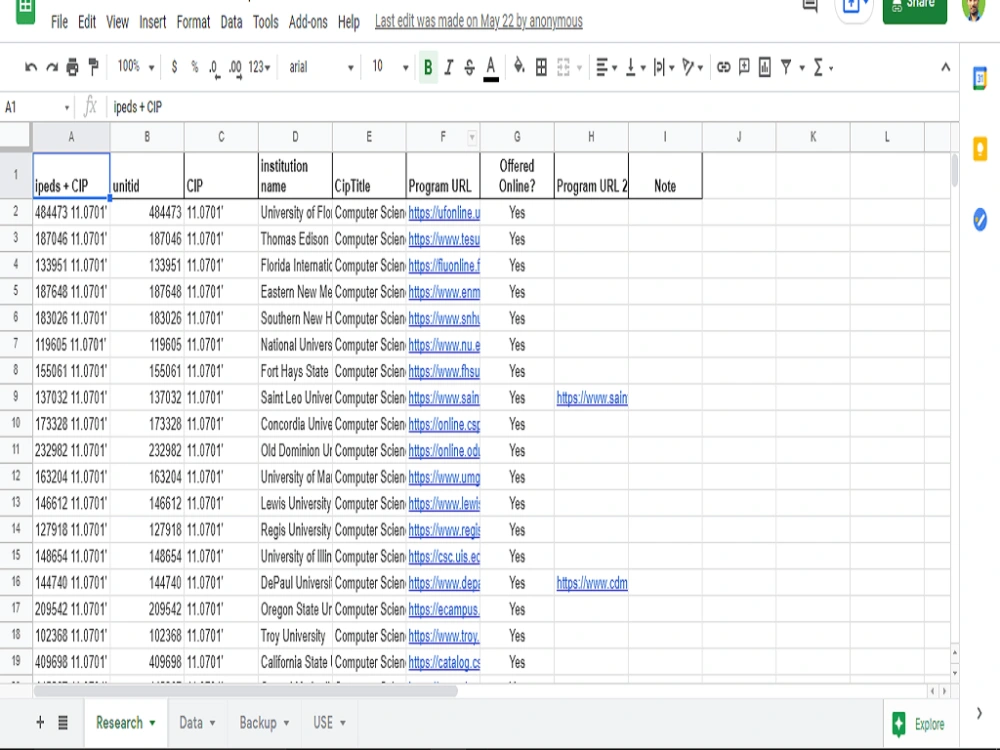
Task: Redo the last action
Action: click(52, 67)
